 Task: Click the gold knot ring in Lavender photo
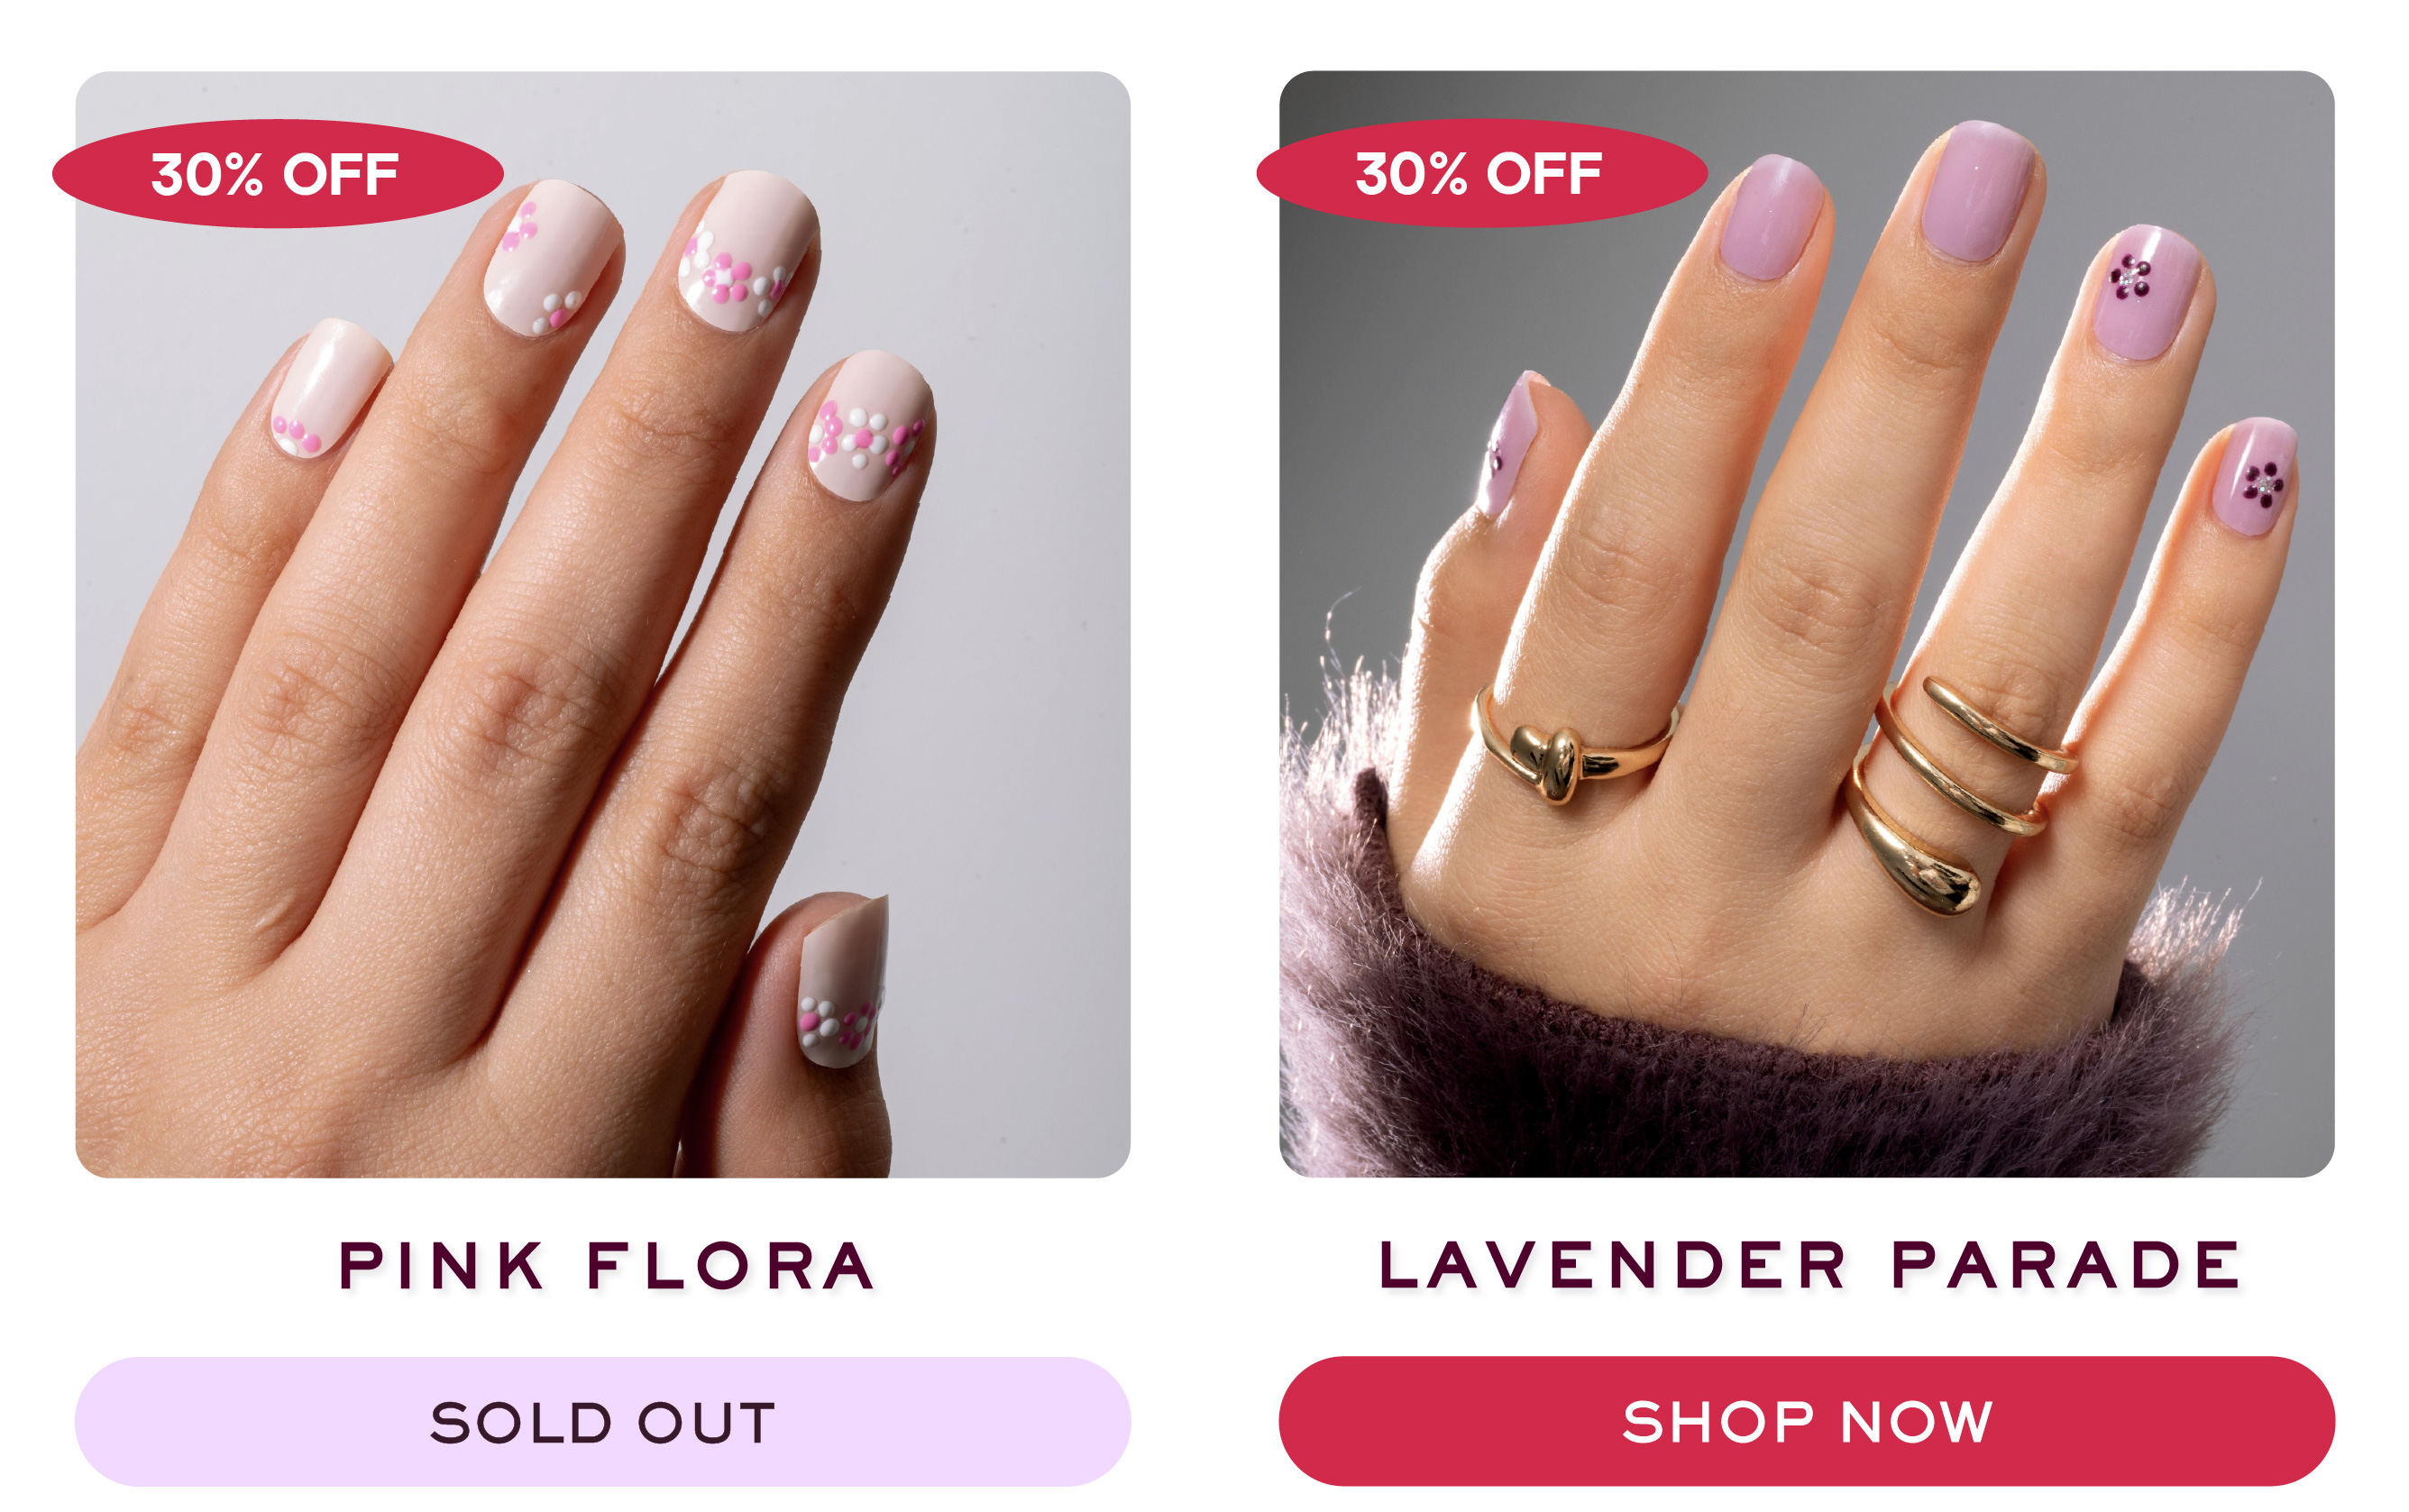coord(1572,752)
